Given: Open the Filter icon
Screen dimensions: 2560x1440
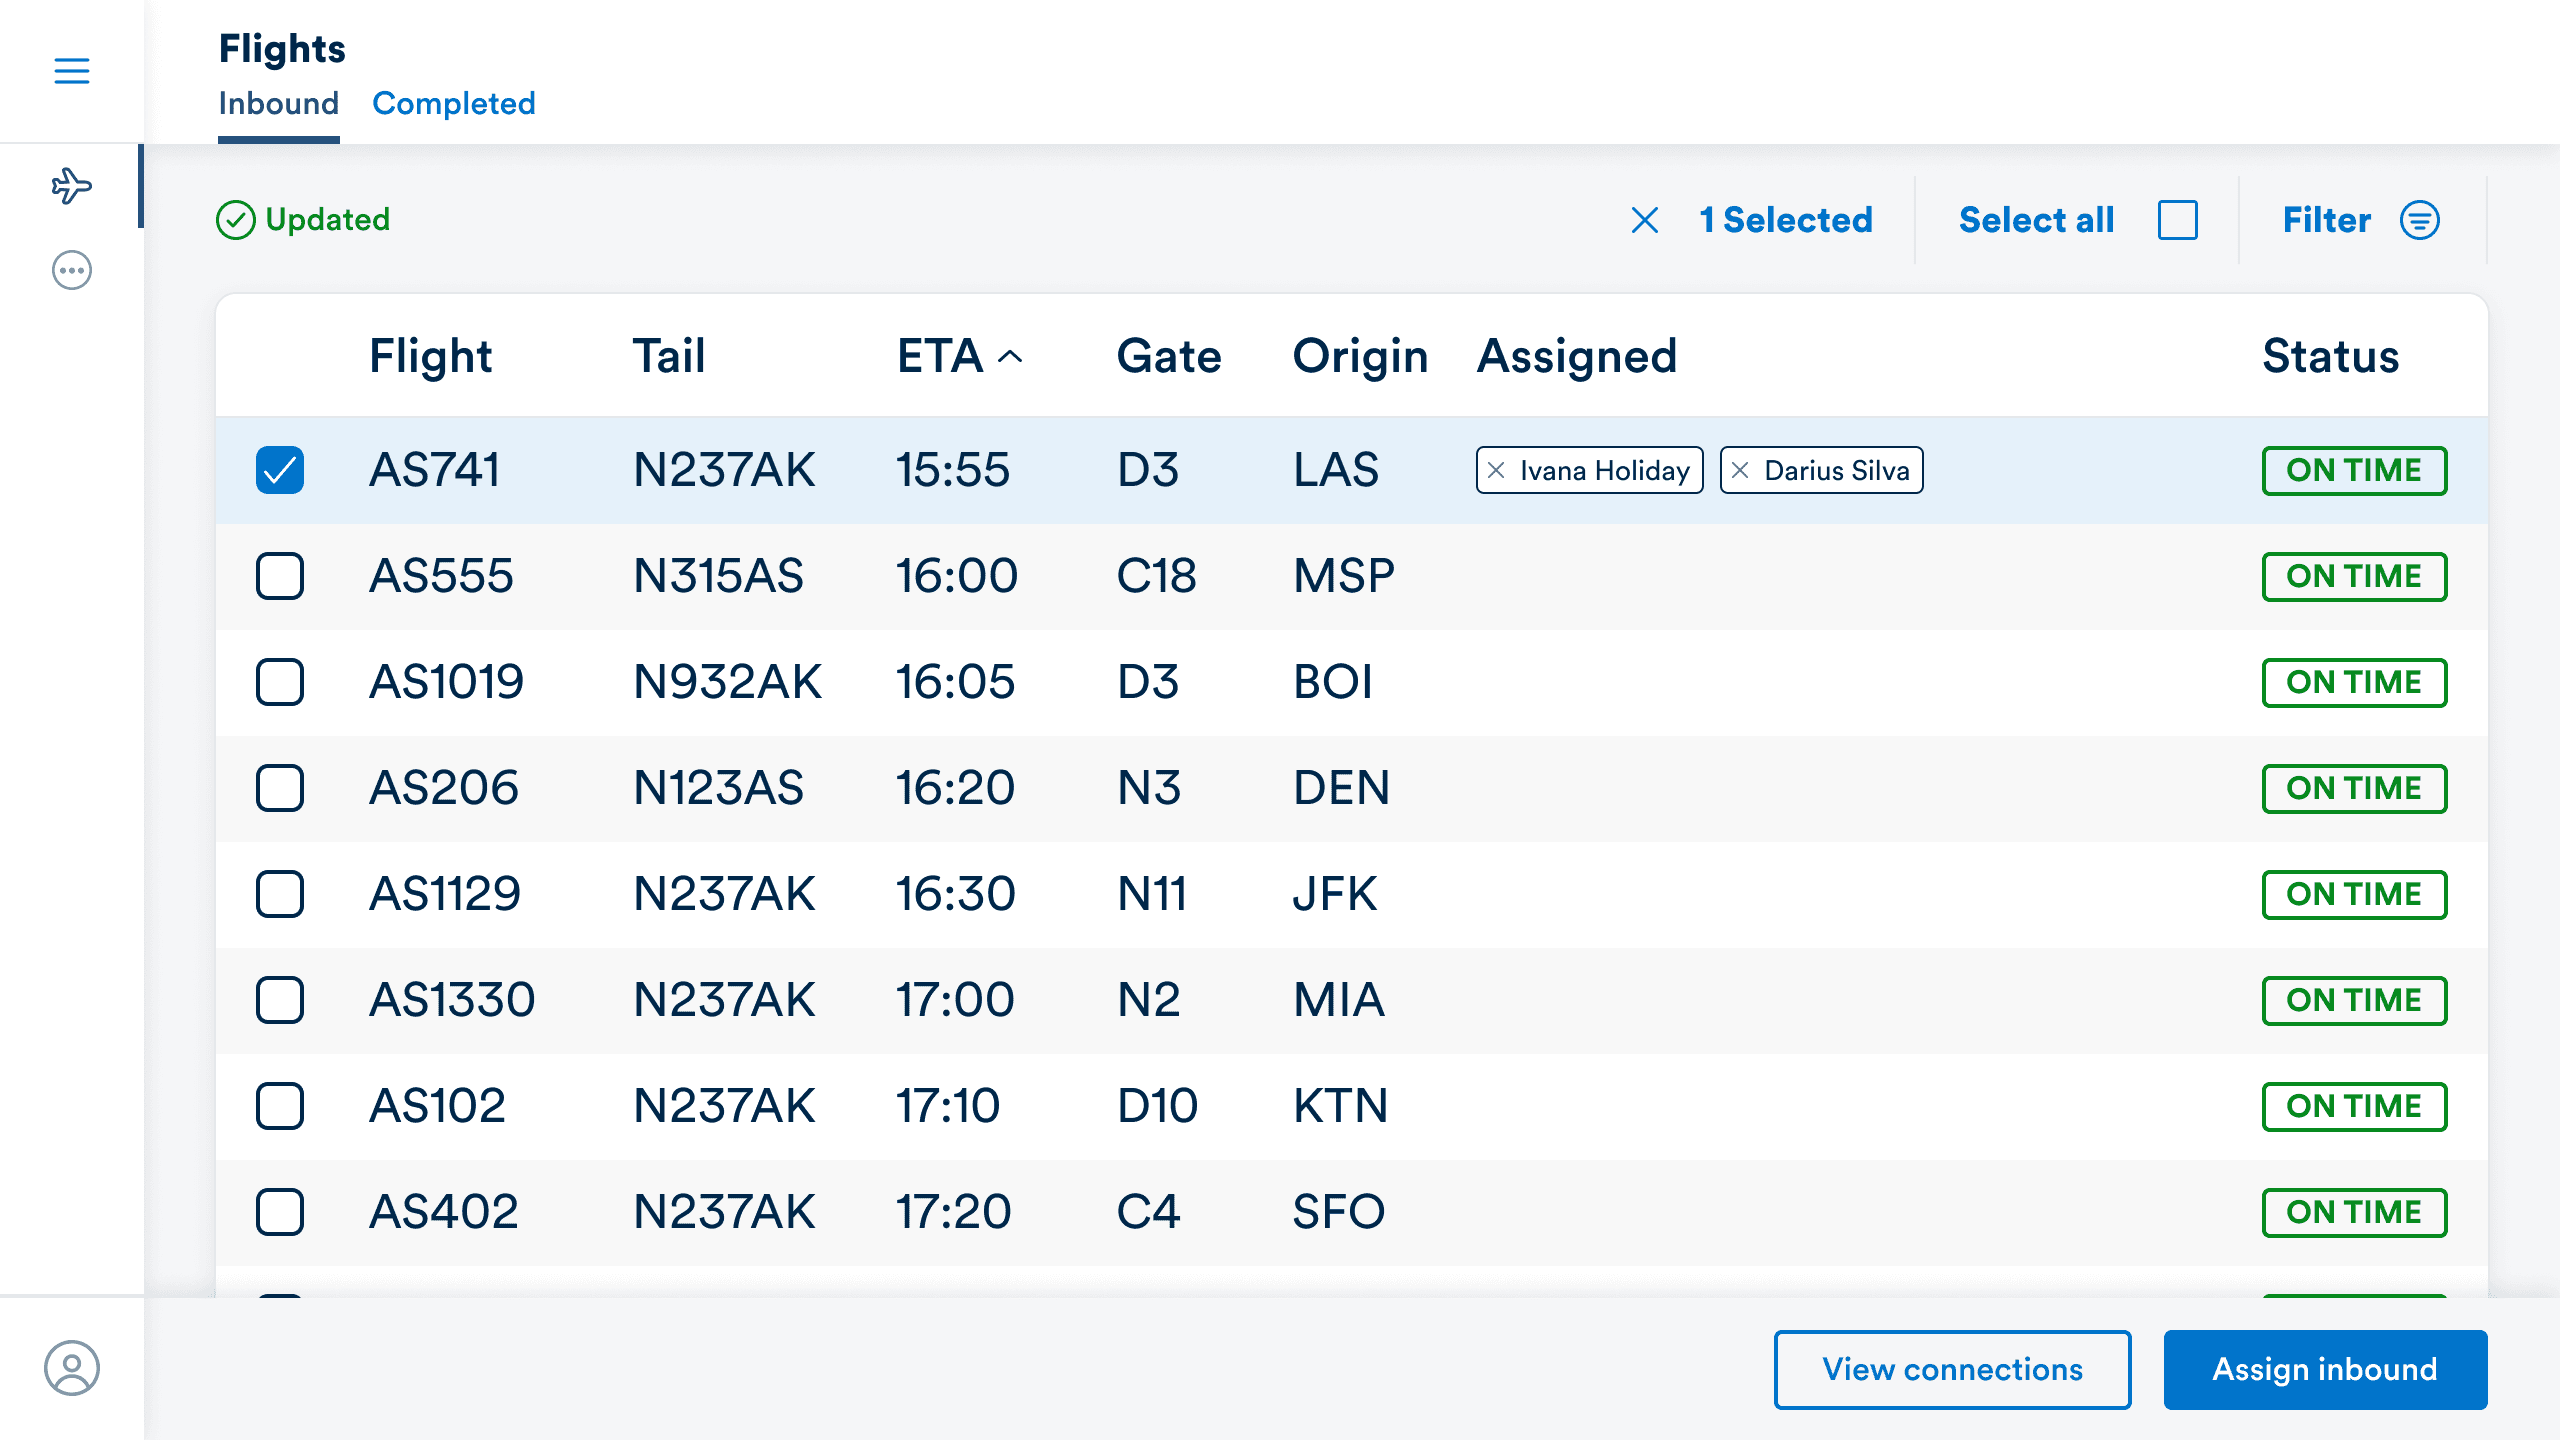Looking at the screenshot, I should 2420,220.
